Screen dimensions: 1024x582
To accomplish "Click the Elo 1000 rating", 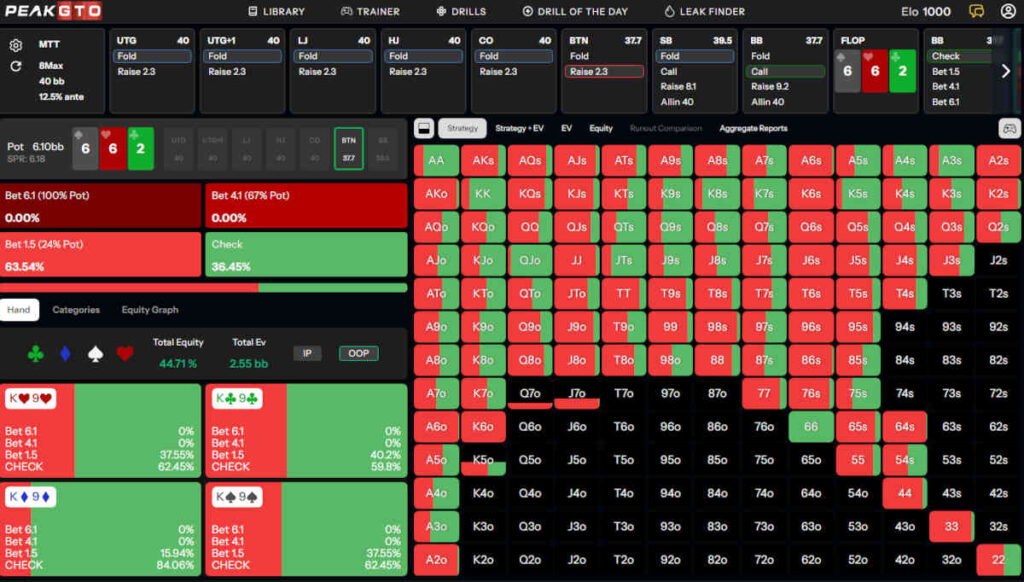I will pos(925,11).
